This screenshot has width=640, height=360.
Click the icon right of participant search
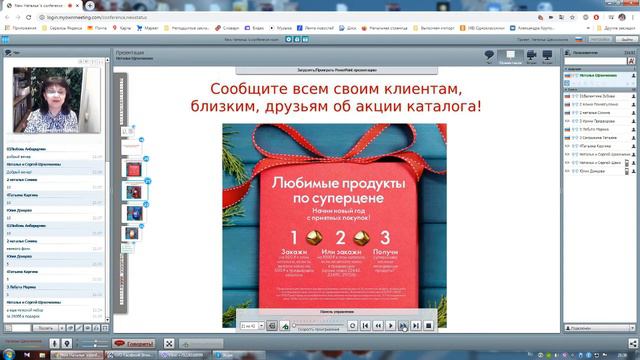click(x=631, y=61)
